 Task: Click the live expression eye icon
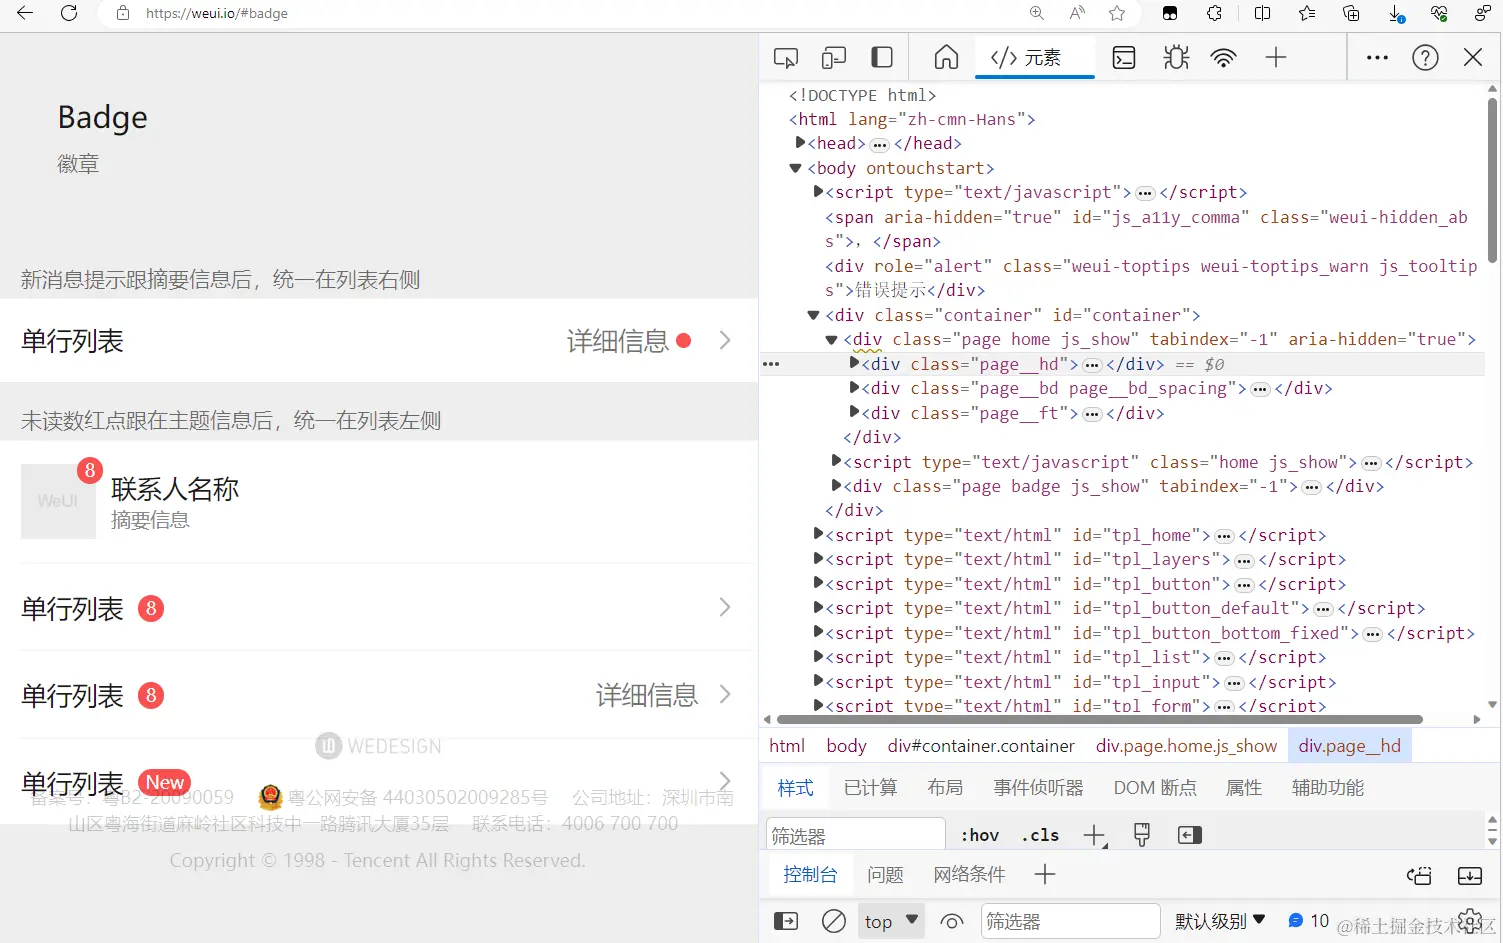[952, 921]
